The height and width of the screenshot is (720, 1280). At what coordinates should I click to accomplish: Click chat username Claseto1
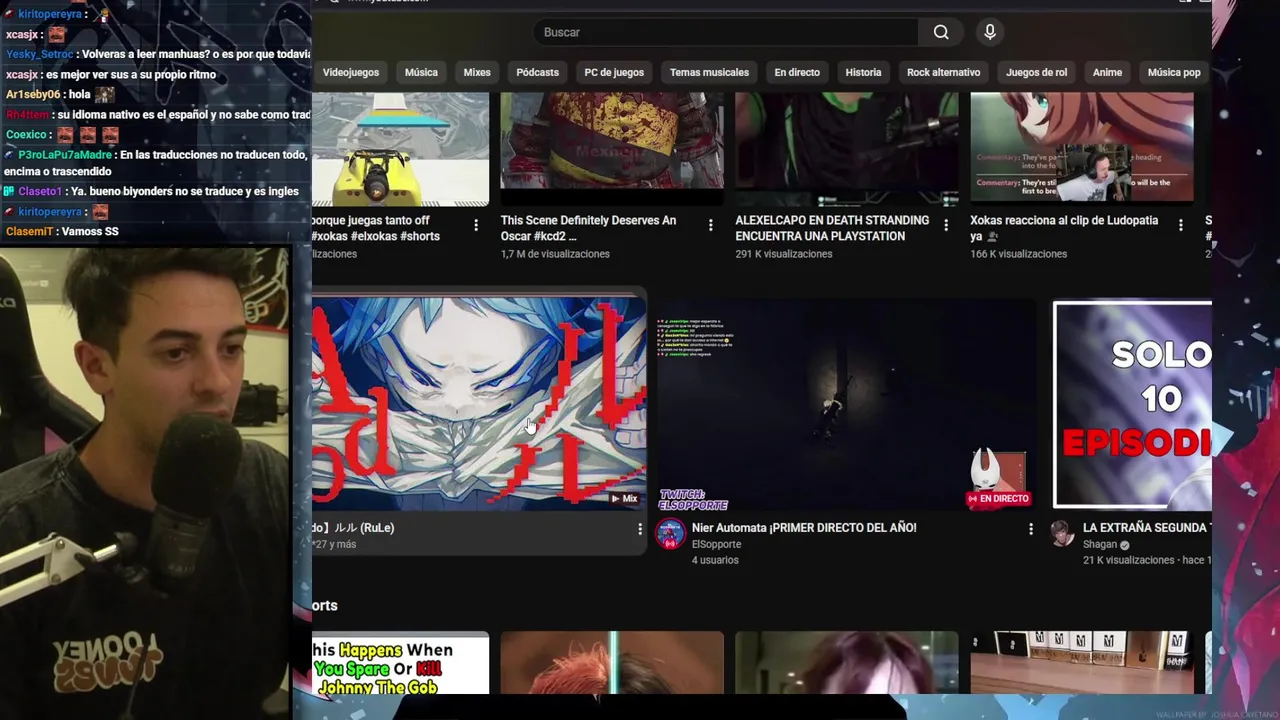pos(40,191)
